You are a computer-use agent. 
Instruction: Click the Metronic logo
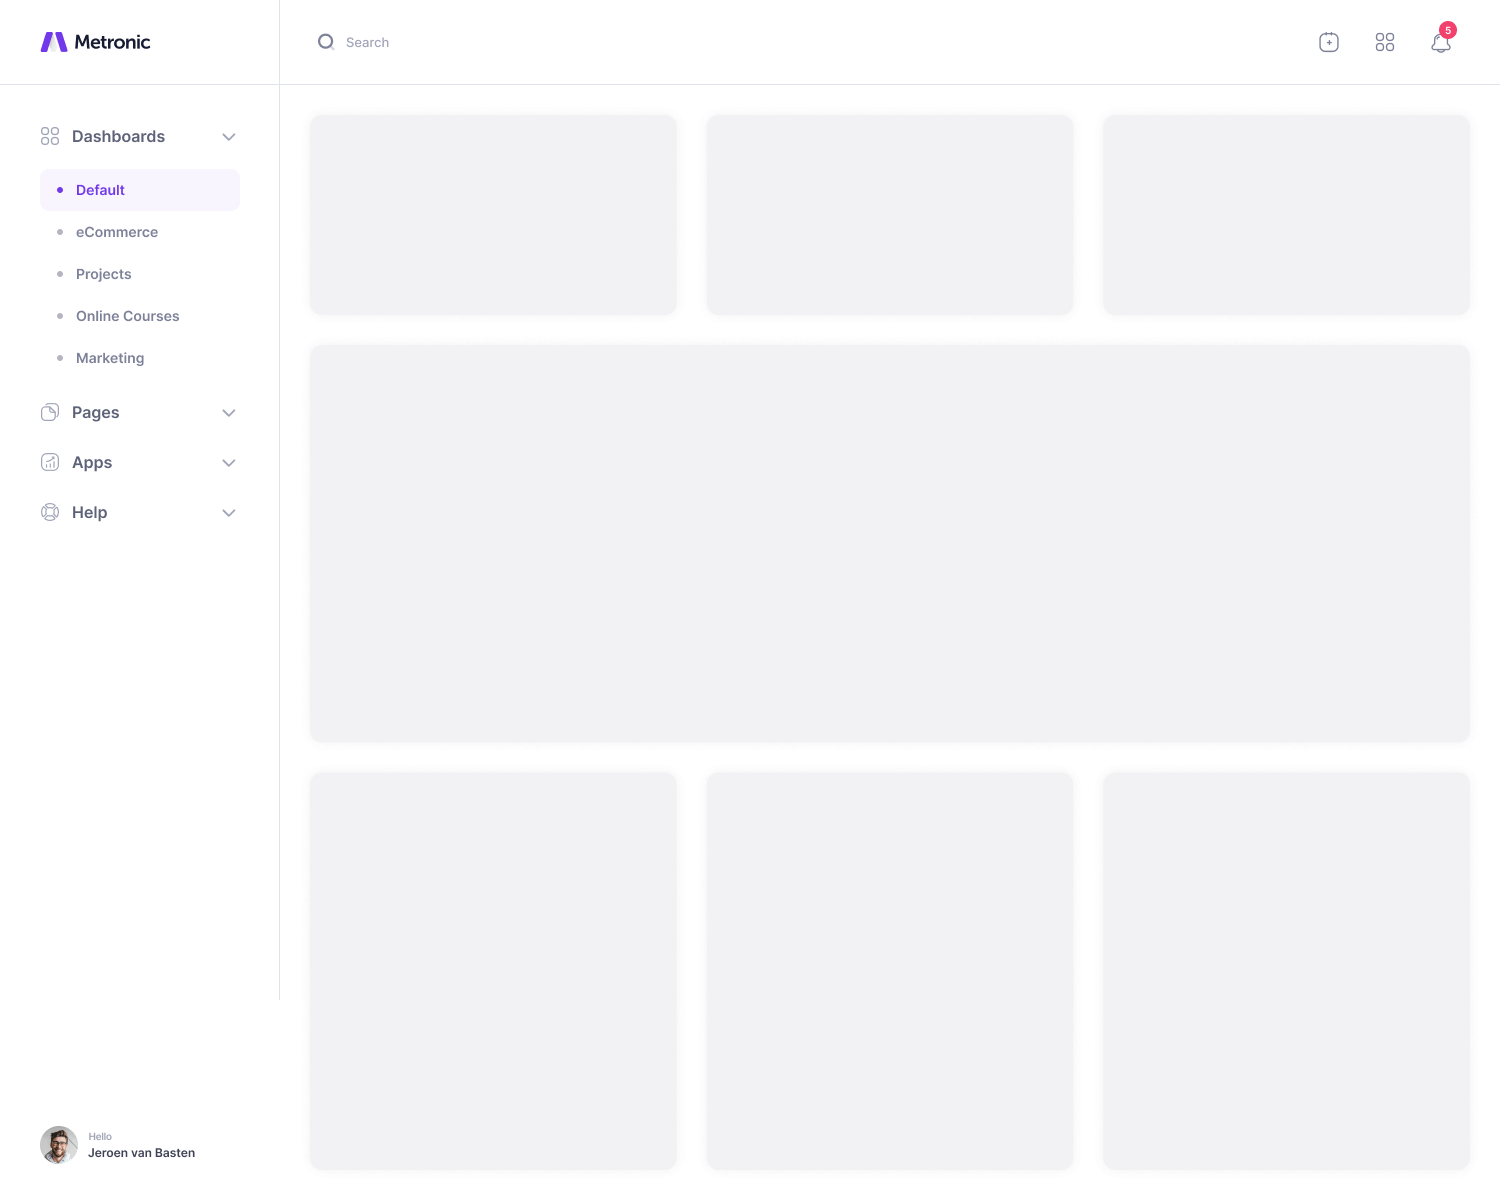[95, 42]
